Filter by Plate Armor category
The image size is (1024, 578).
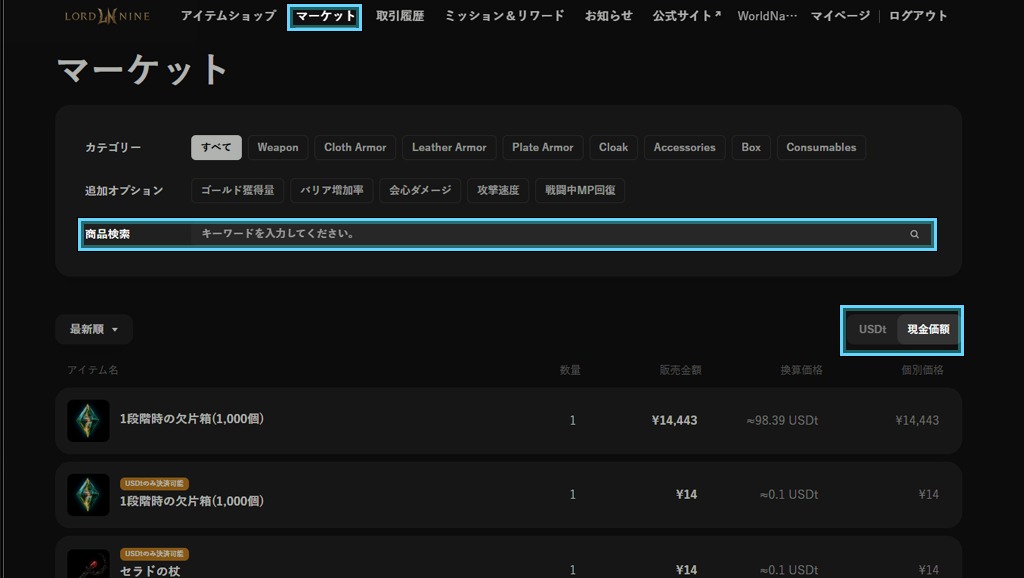coord(542,147)
